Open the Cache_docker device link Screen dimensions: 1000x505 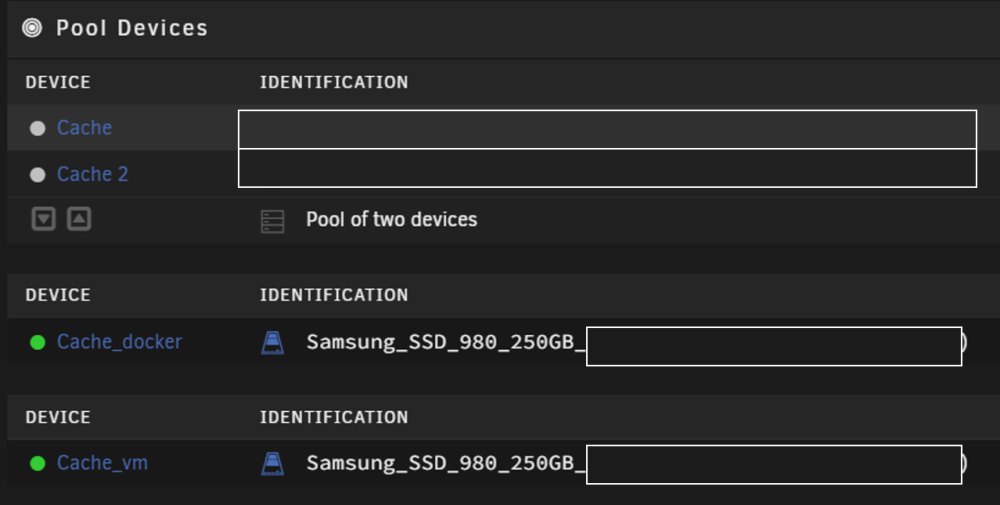pos(119,342)
